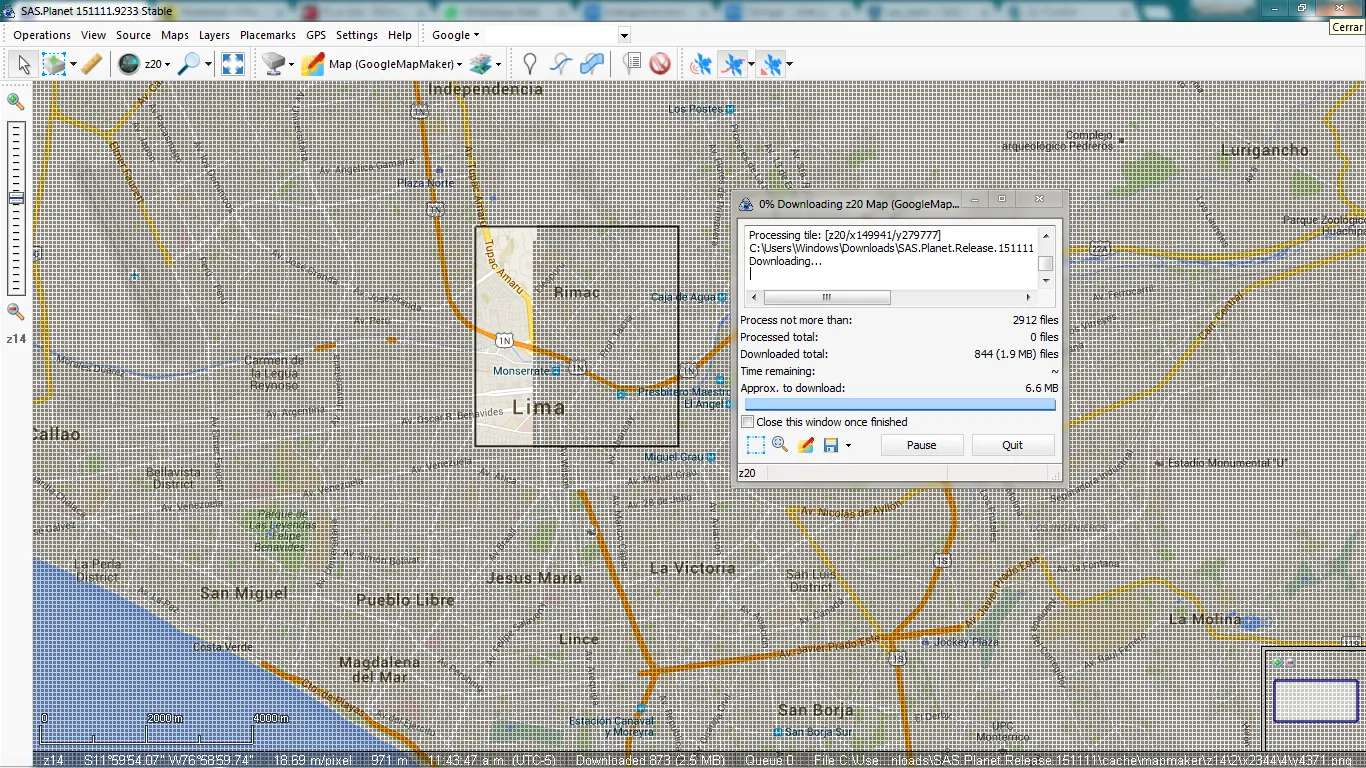Viewport: 1366px width, 768px height.
Task: Open the save session dropdown arrow
Action: coord(848,445)
